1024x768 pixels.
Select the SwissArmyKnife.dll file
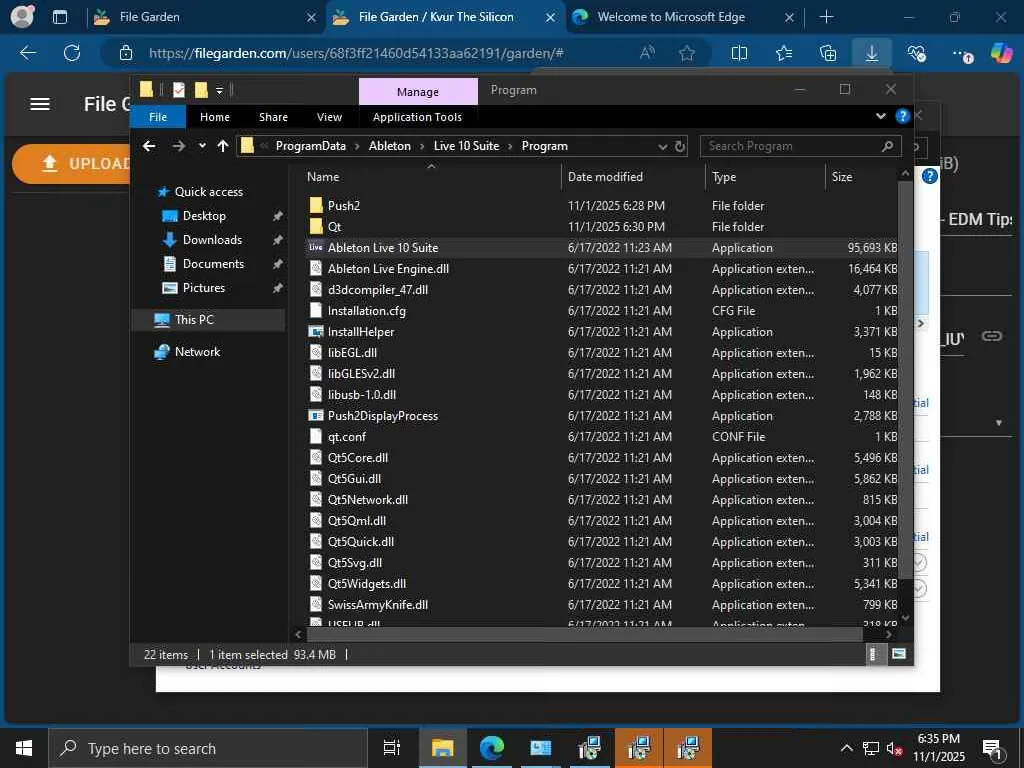click(377, 605)
